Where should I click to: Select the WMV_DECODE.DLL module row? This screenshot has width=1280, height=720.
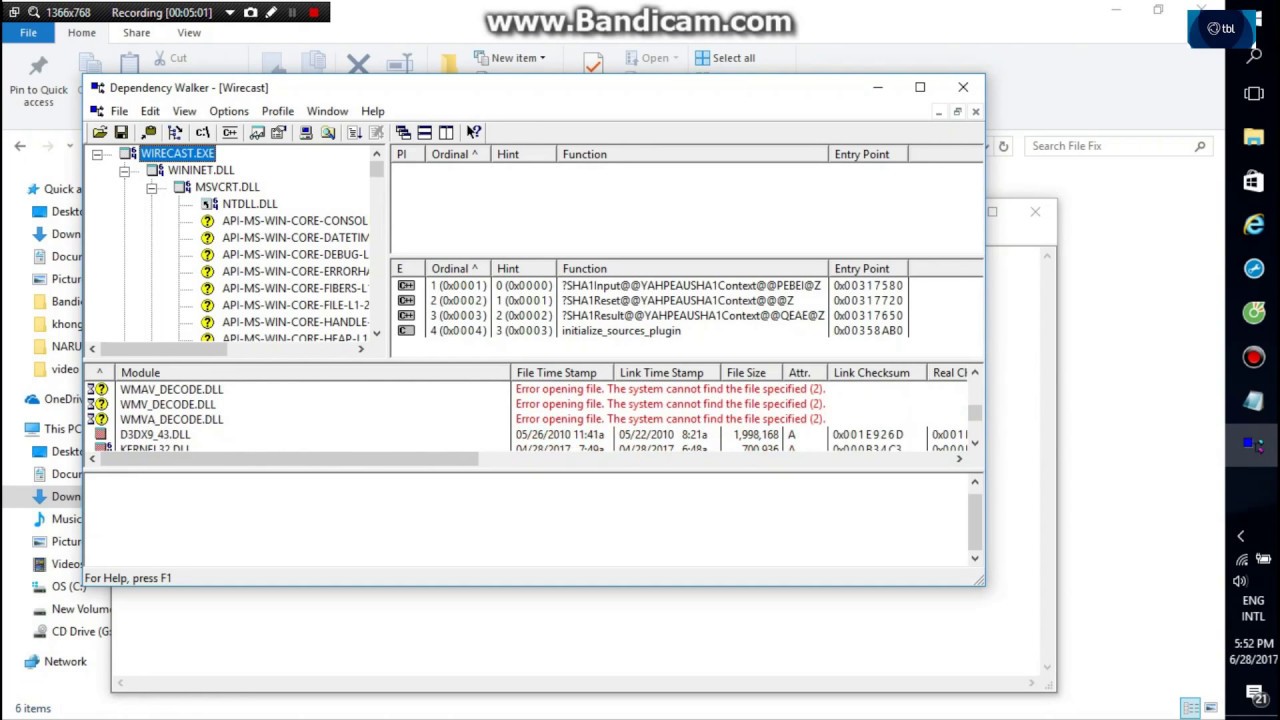tap(167, 404)
